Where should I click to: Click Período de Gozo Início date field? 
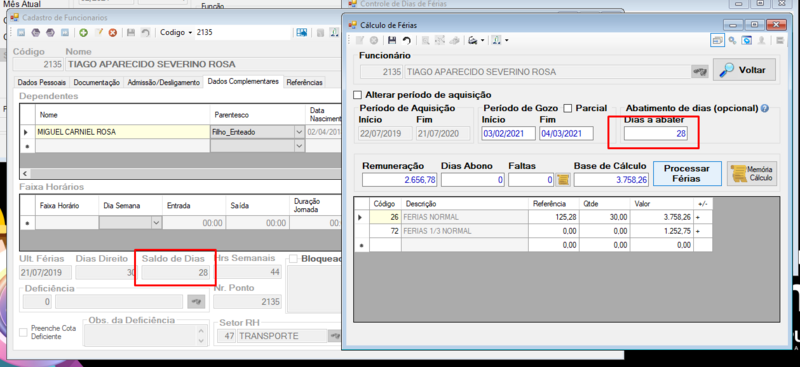[x=509, y=134]
